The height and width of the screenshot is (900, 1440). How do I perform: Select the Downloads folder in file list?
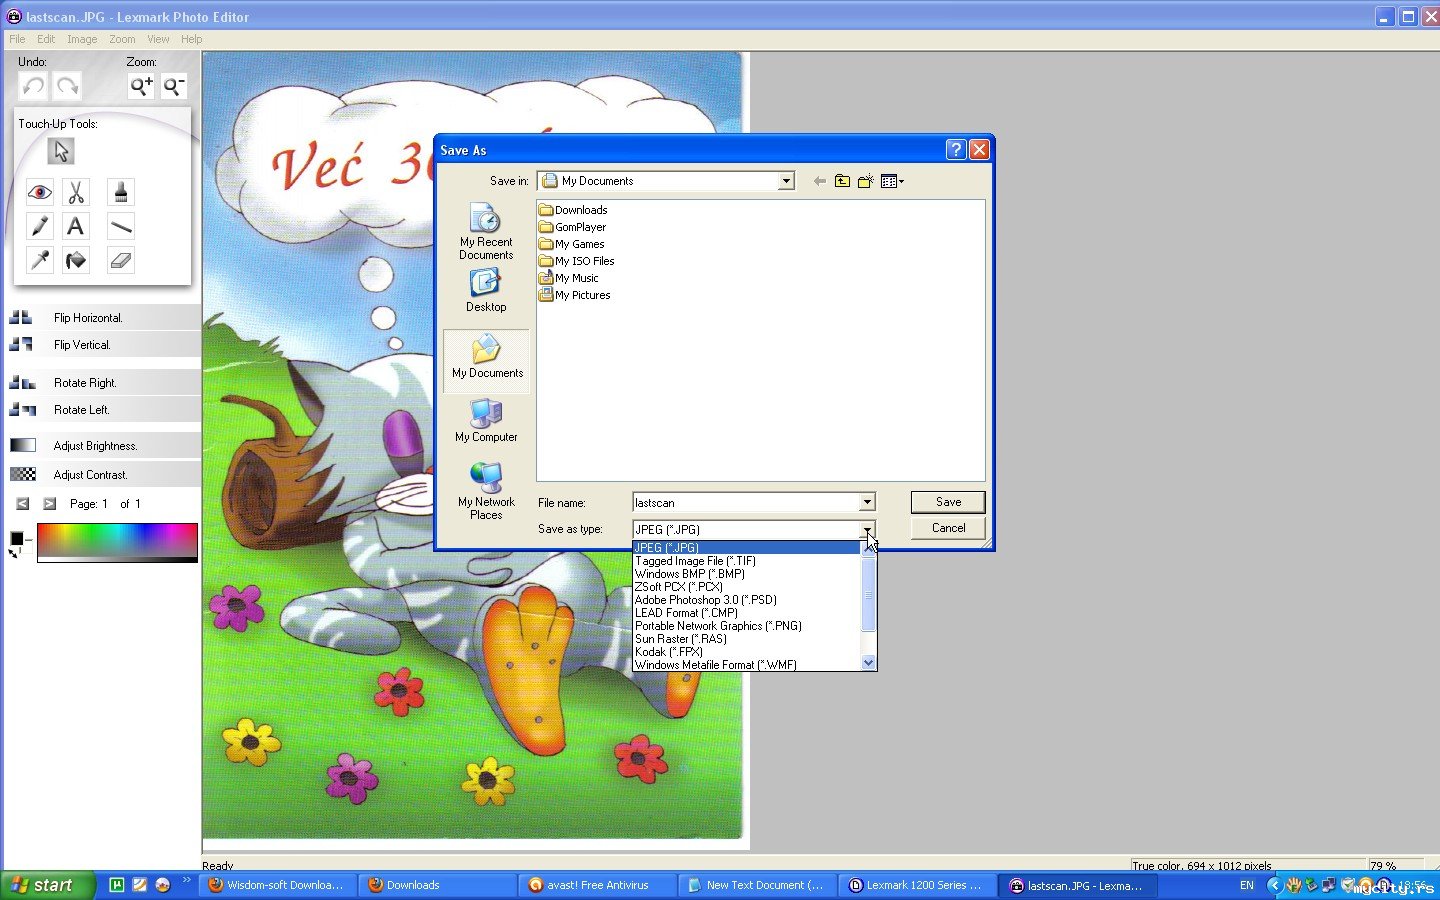point(573,210)
